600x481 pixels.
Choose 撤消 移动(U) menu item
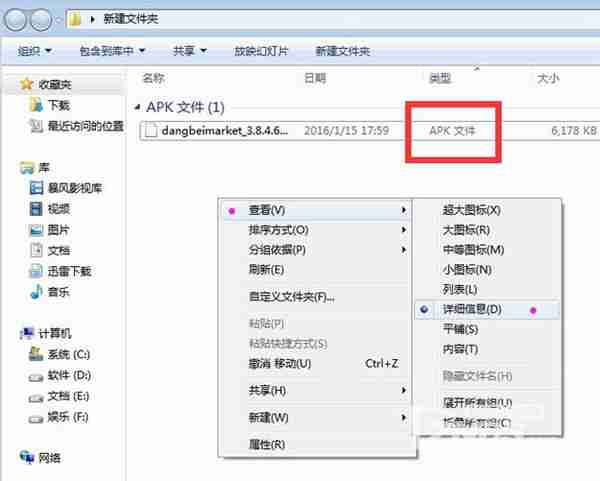(x=316, y=363)
